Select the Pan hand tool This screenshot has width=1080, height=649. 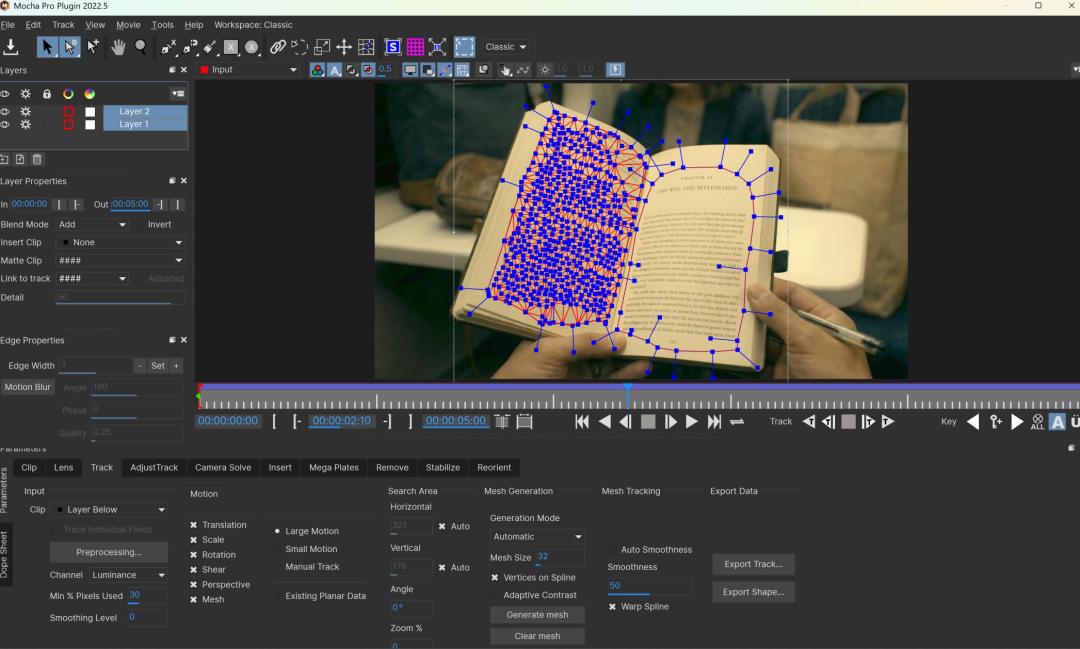click(x=118, y=47)
